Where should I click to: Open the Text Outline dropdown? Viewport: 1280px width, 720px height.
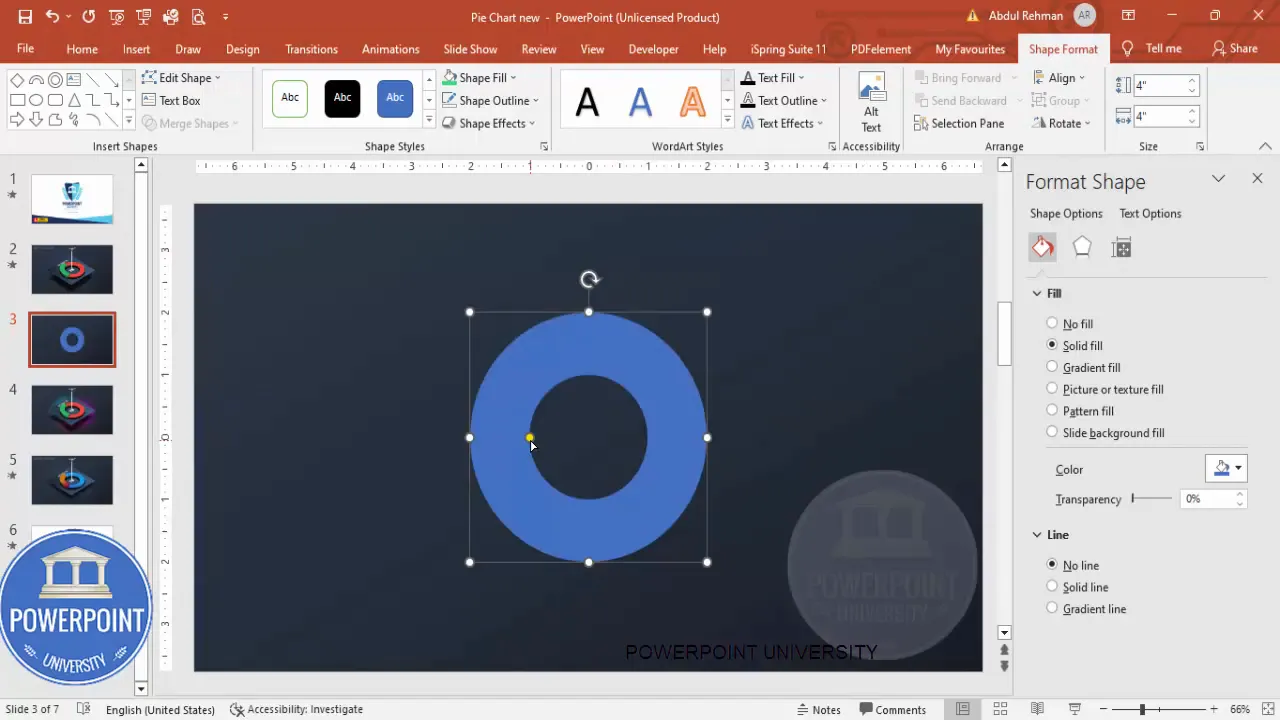784,100
